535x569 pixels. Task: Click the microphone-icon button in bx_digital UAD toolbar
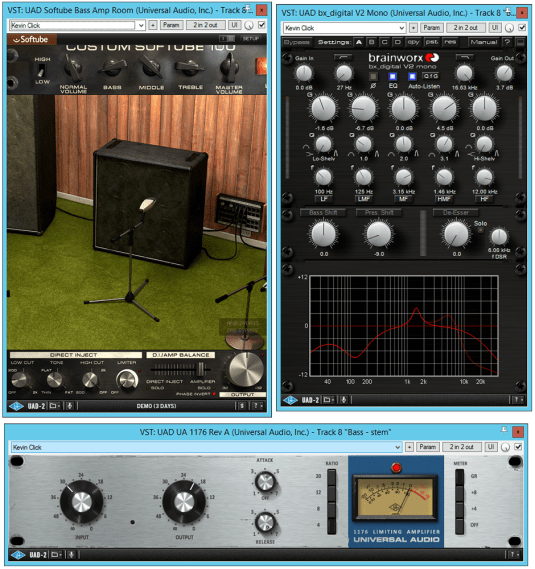(x=343, y=400)
